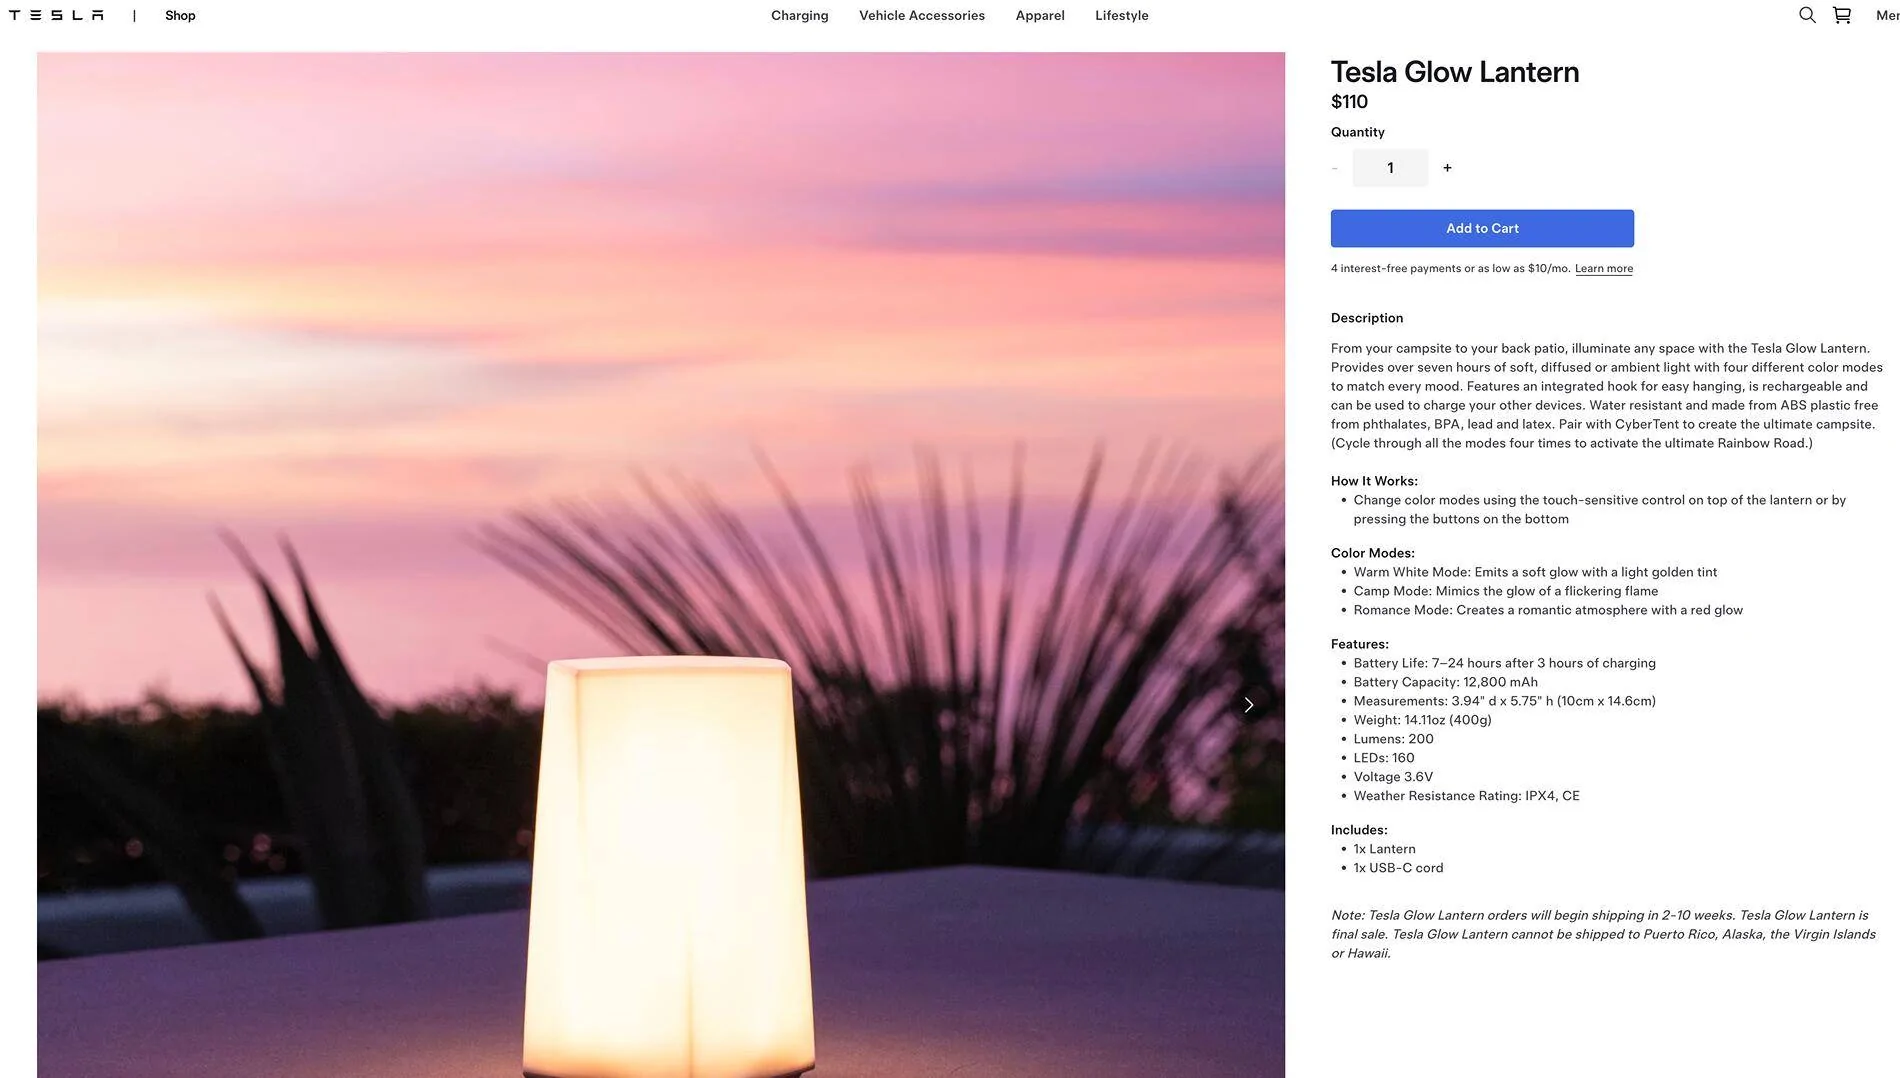1900x1078 pixels.
Task: Click the LEDs: 160 line
Action: click(1384, 758)
